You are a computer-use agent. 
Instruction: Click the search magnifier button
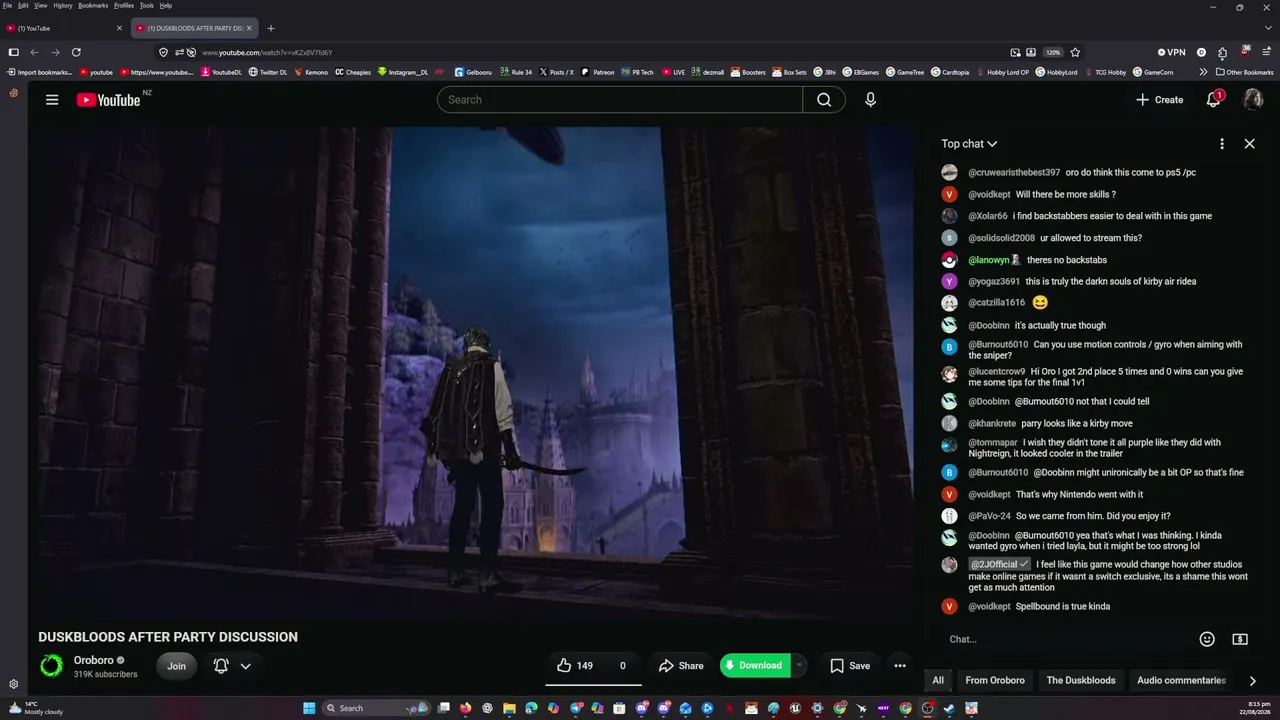pos(824,100)
